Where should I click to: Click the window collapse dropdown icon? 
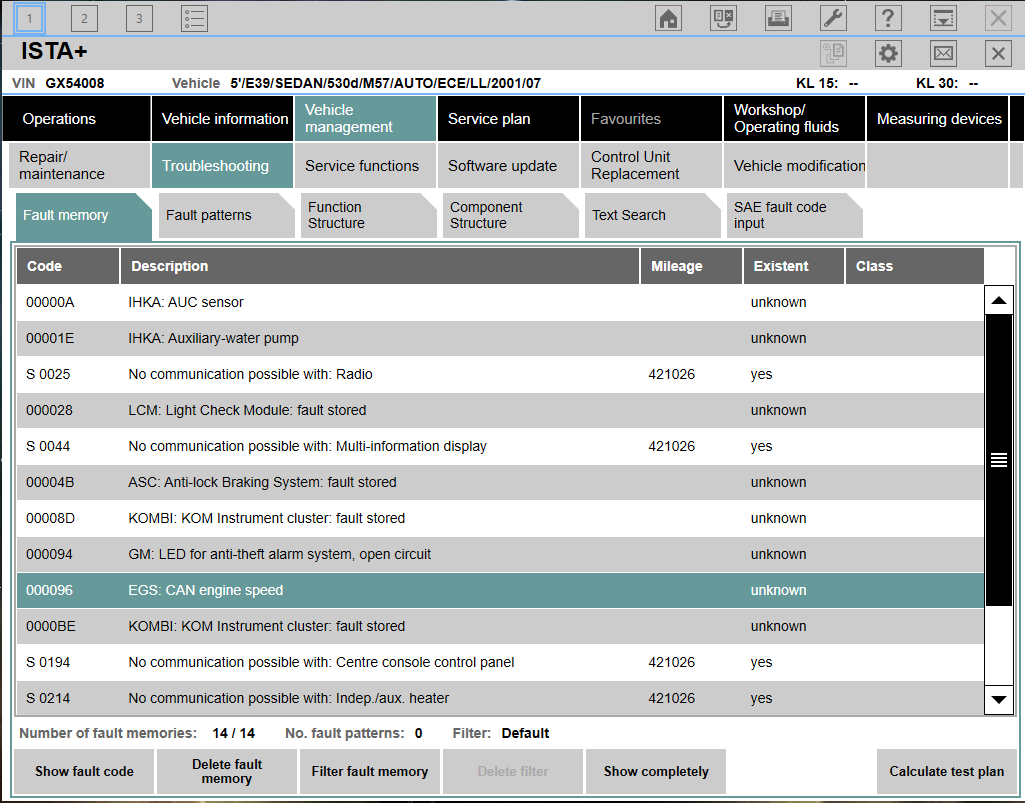tap(943, 18)
